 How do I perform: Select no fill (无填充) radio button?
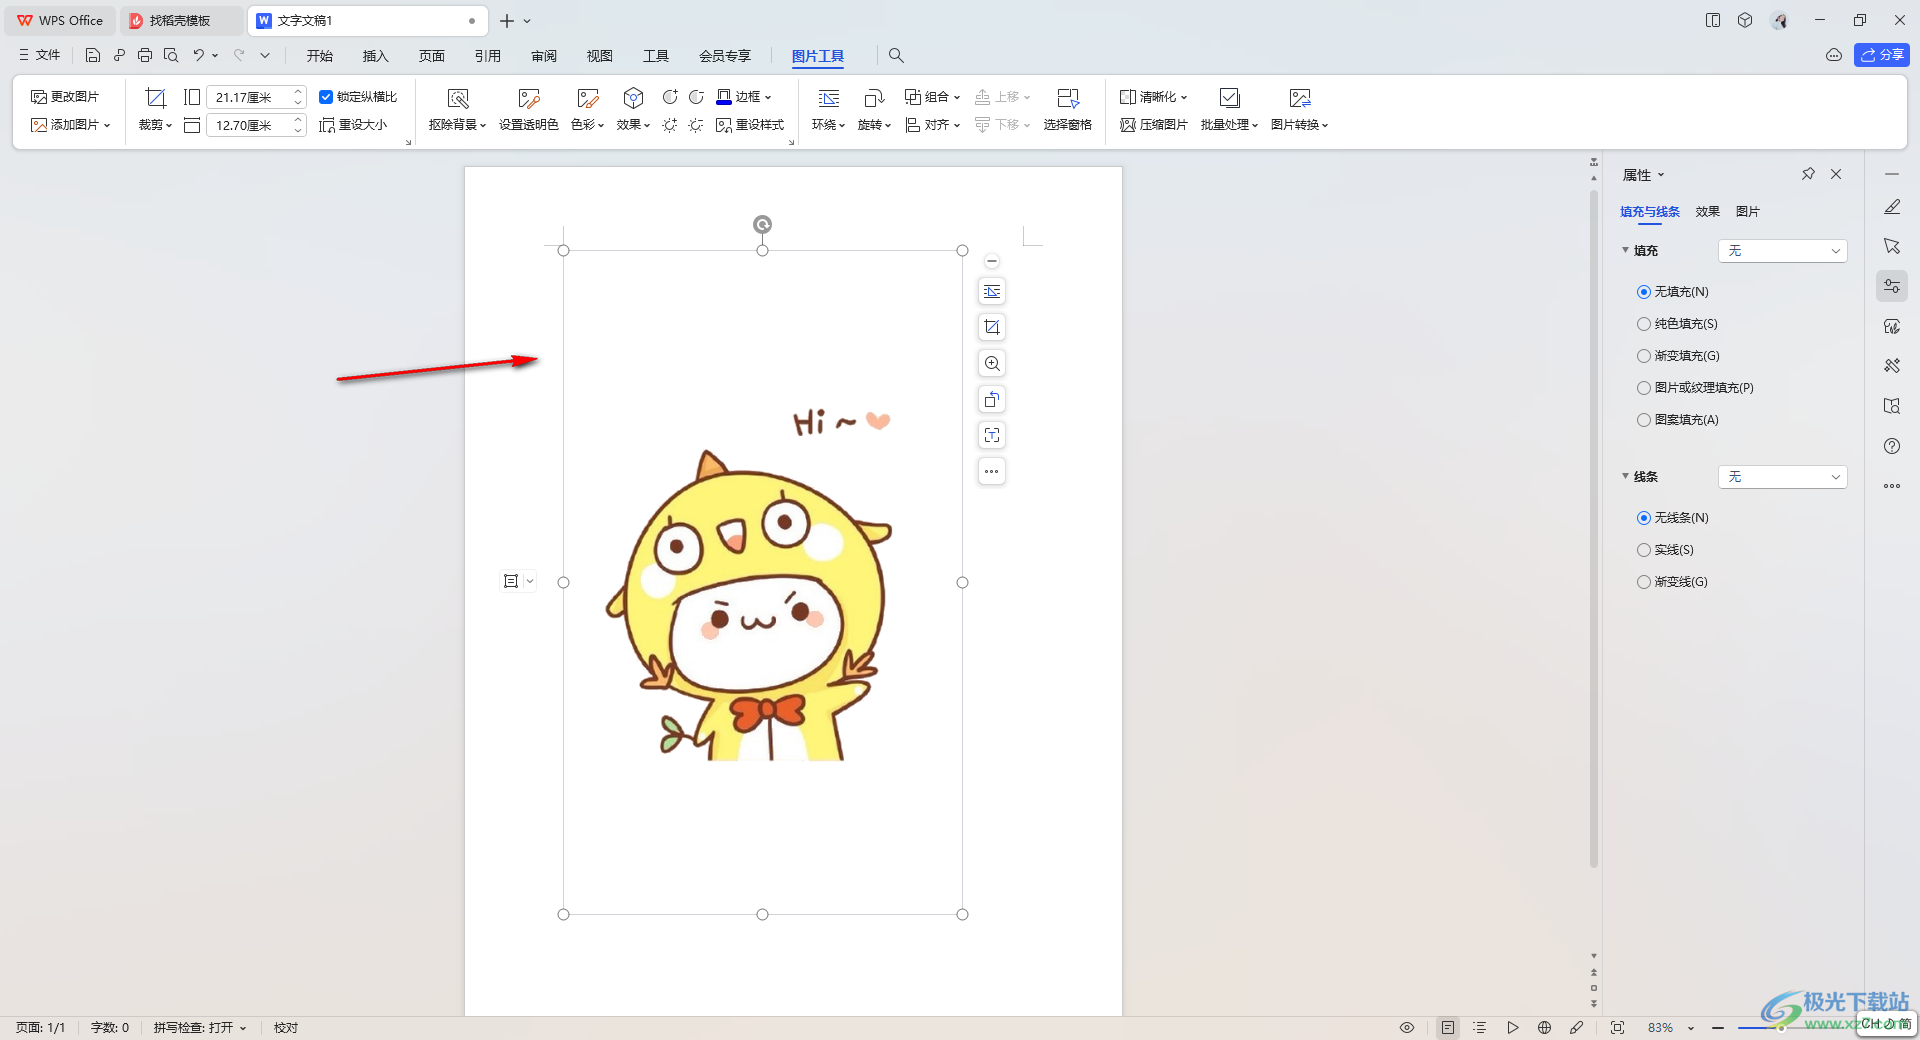[x=1643, y=292]
